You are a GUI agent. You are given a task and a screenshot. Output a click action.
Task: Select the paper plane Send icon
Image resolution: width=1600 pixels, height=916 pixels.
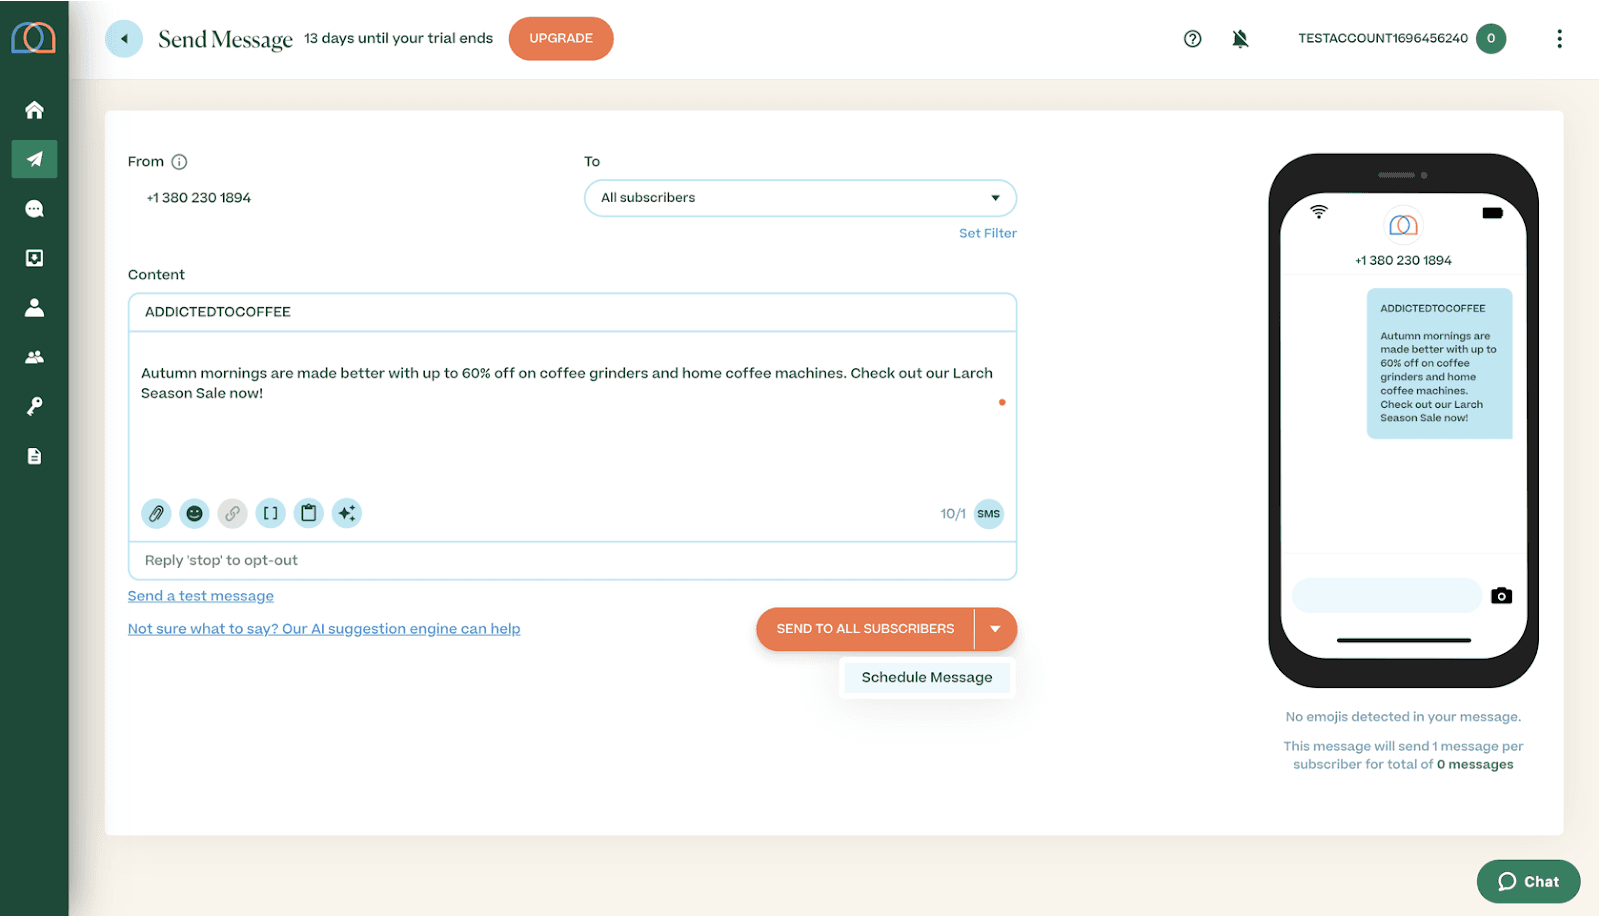click(34, 159)
